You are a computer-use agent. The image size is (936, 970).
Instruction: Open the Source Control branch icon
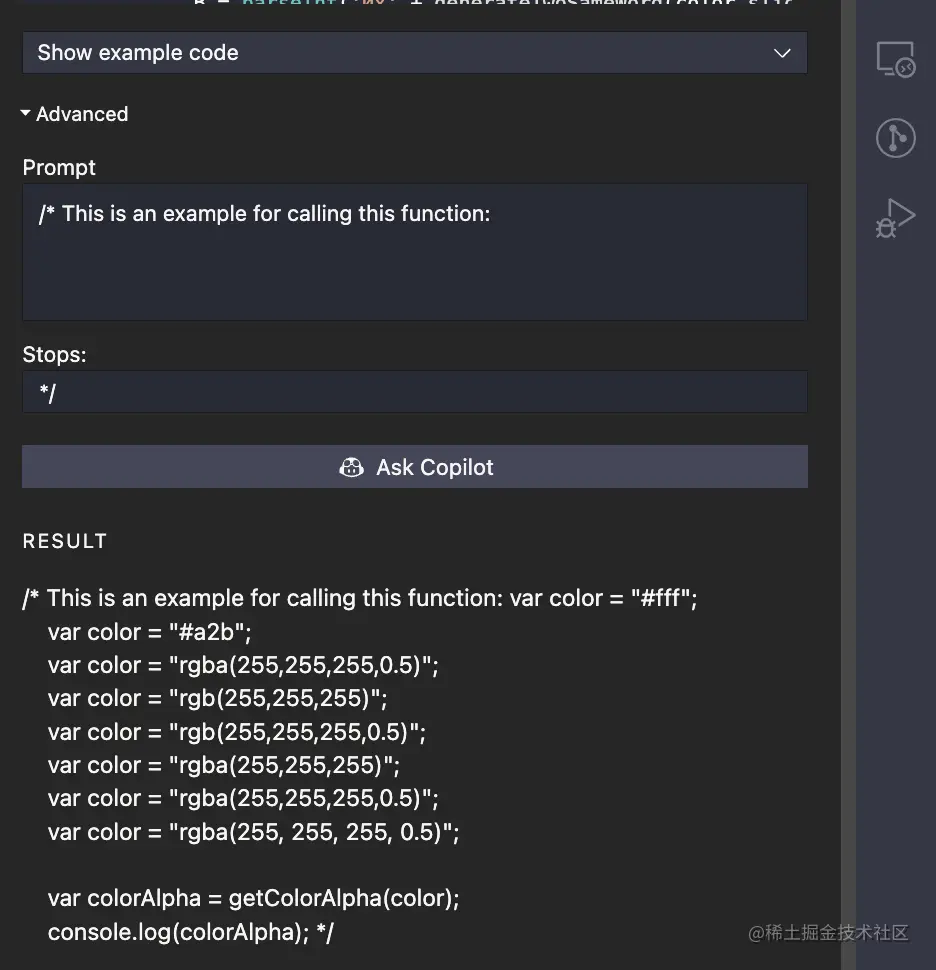(x=896, y=137)
